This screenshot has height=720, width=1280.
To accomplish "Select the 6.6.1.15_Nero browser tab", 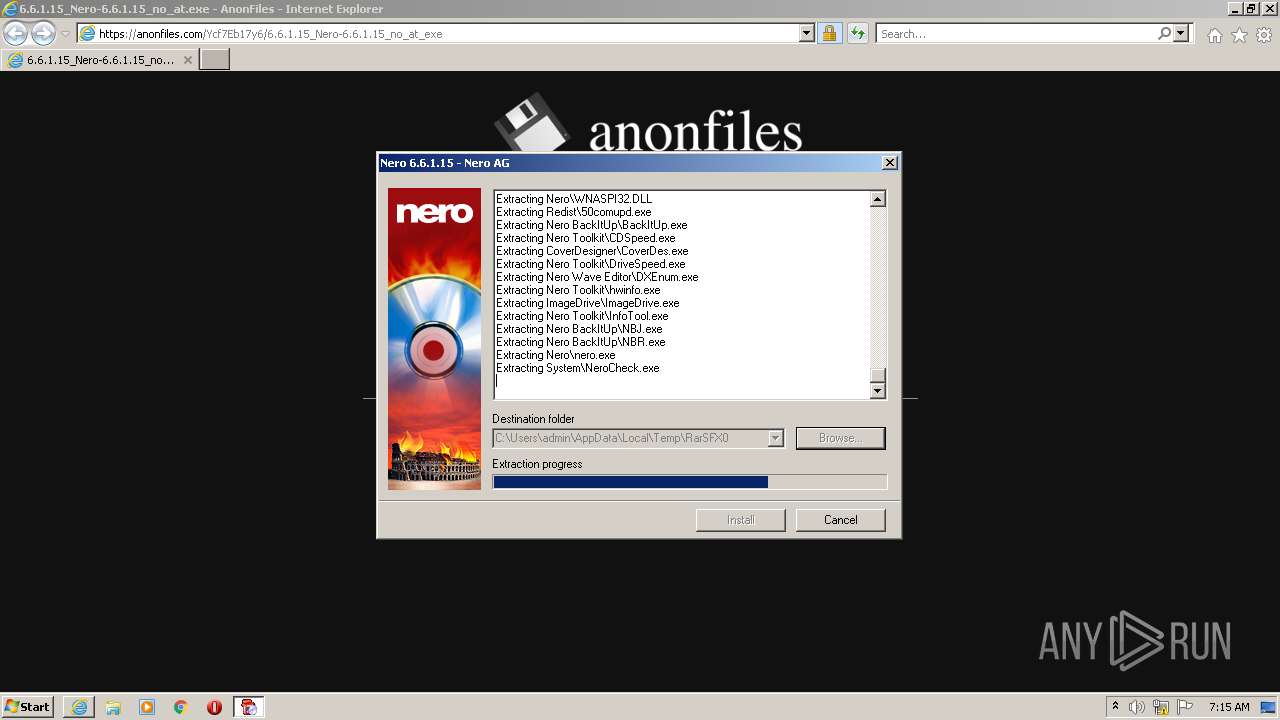I will tap(100, 60).
